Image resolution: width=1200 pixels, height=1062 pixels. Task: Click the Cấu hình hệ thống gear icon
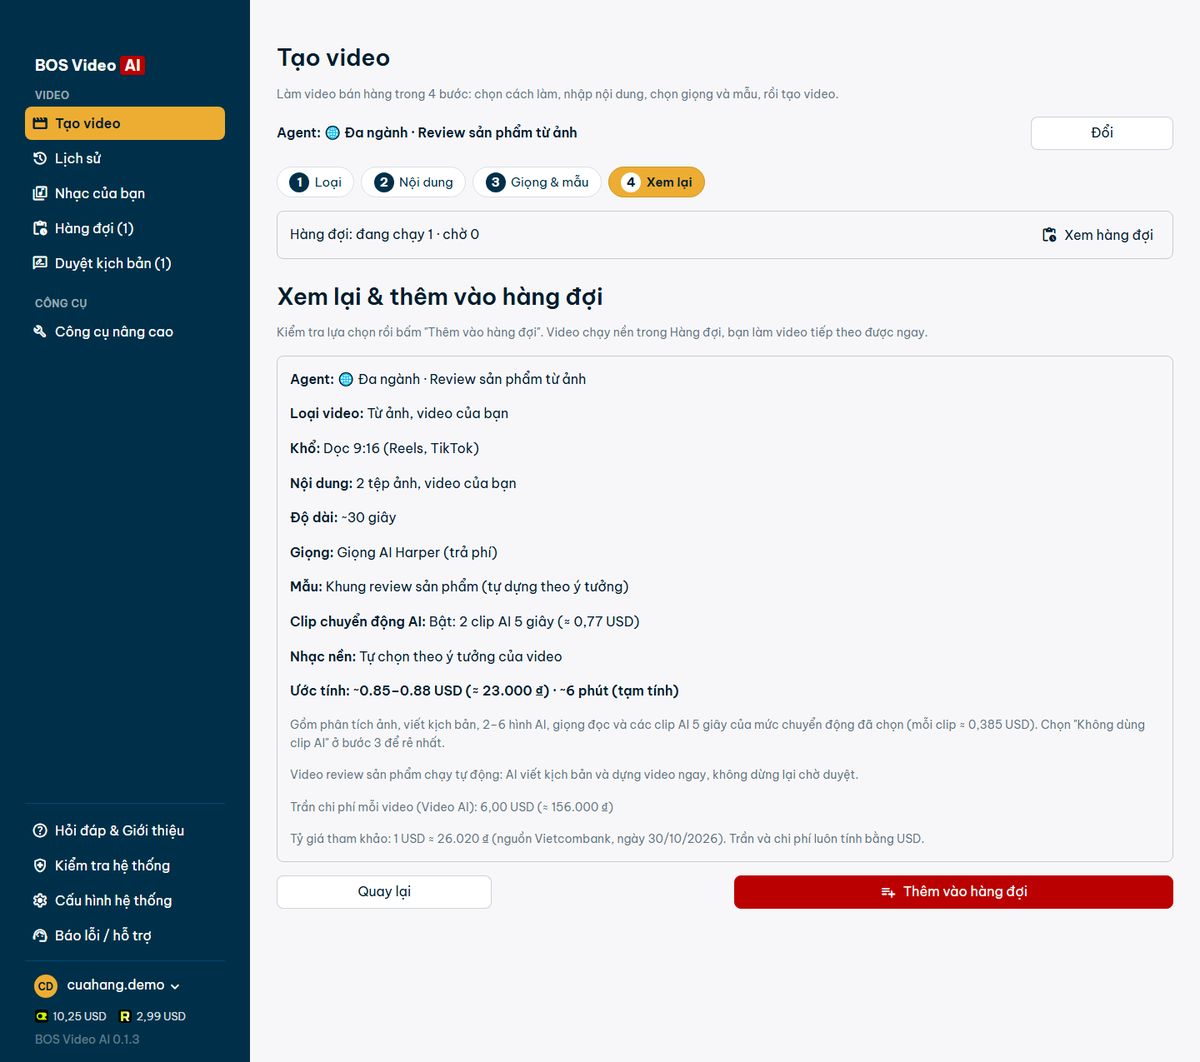pyautogui.click(x=40, y=900)
